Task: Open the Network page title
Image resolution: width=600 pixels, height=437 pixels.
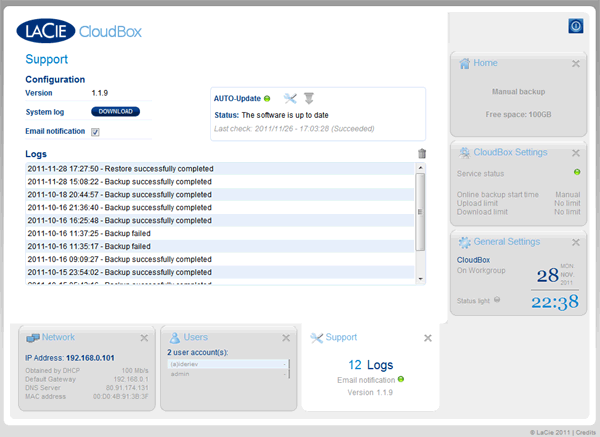Action: (x=58, y=337)
